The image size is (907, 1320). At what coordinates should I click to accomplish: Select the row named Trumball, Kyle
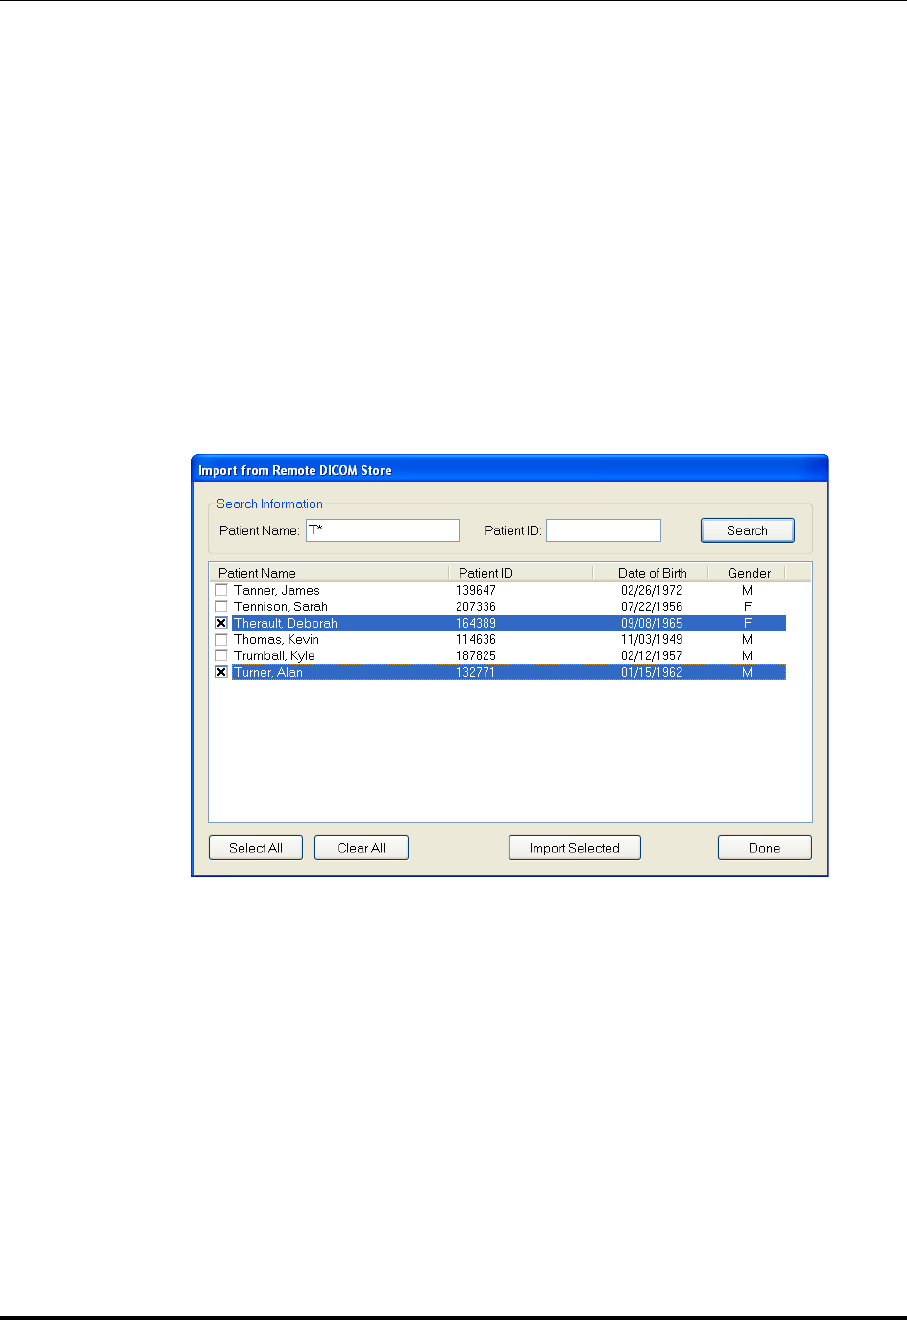[x=498, y=655]
